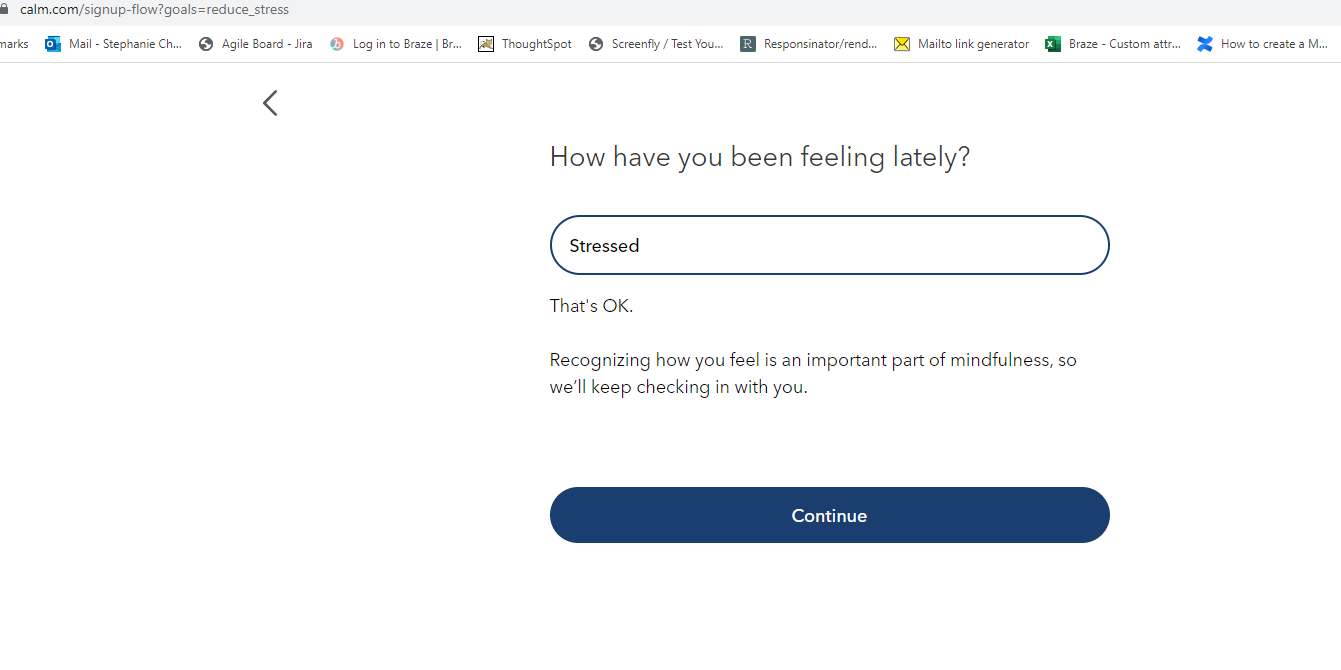Screen dimensions: 1341x670
Task: Open the Mail - Stephanie Ch bookmark text
Action: click(125, 44)
